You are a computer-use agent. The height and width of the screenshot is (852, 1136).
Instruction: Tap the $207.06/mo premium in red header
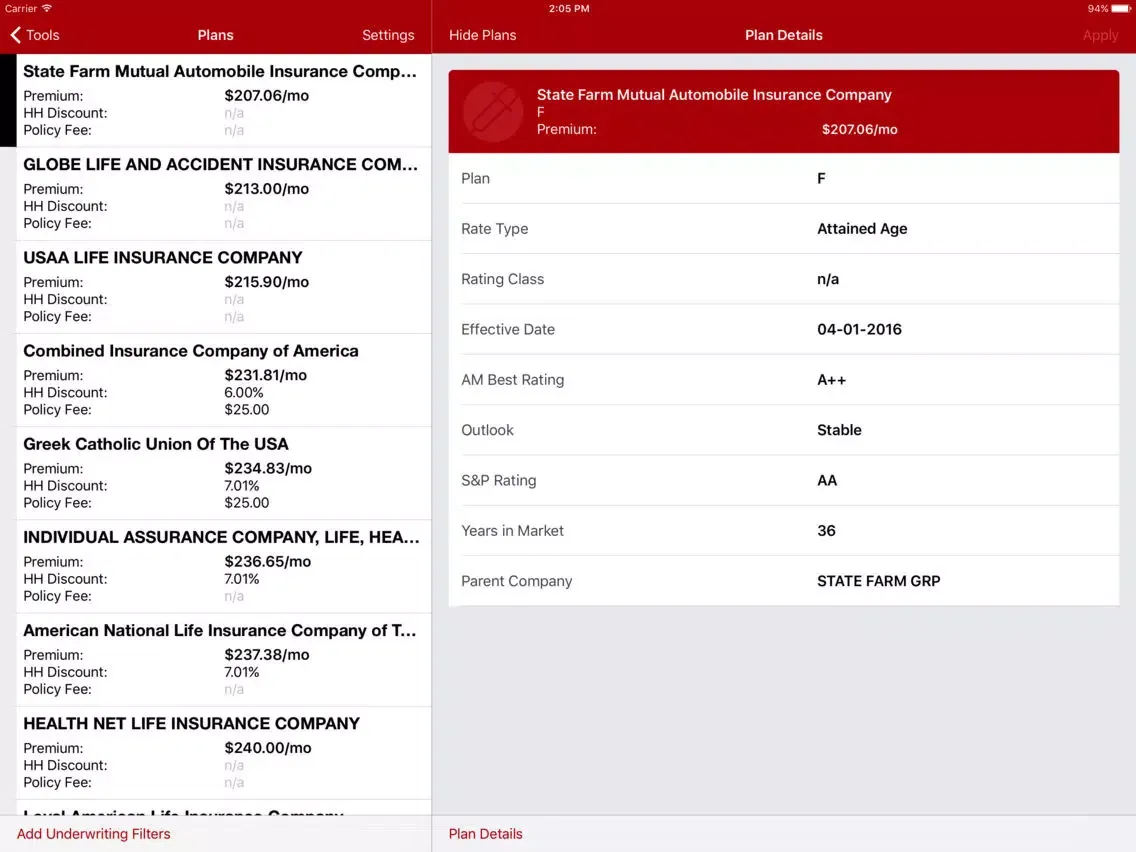pos(859,130)
